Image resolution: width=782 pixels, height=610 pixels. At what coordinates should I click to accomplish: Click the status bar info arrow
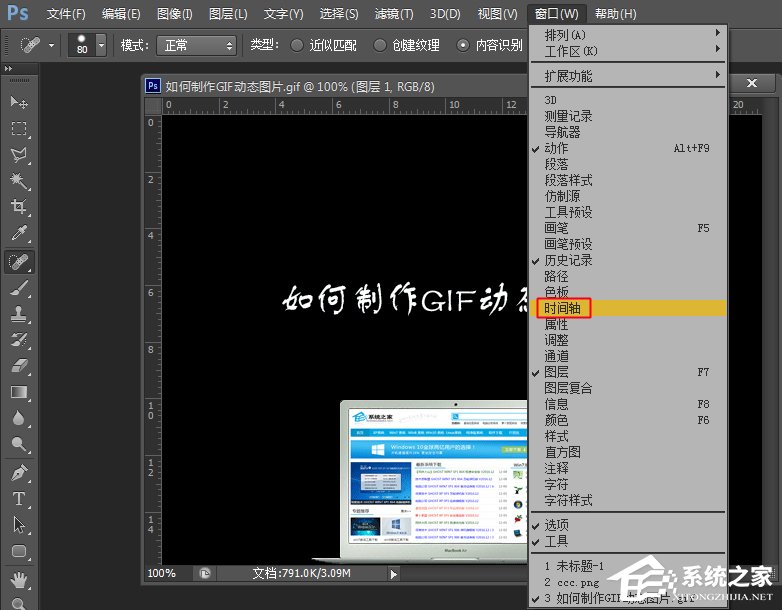(393, 574)
